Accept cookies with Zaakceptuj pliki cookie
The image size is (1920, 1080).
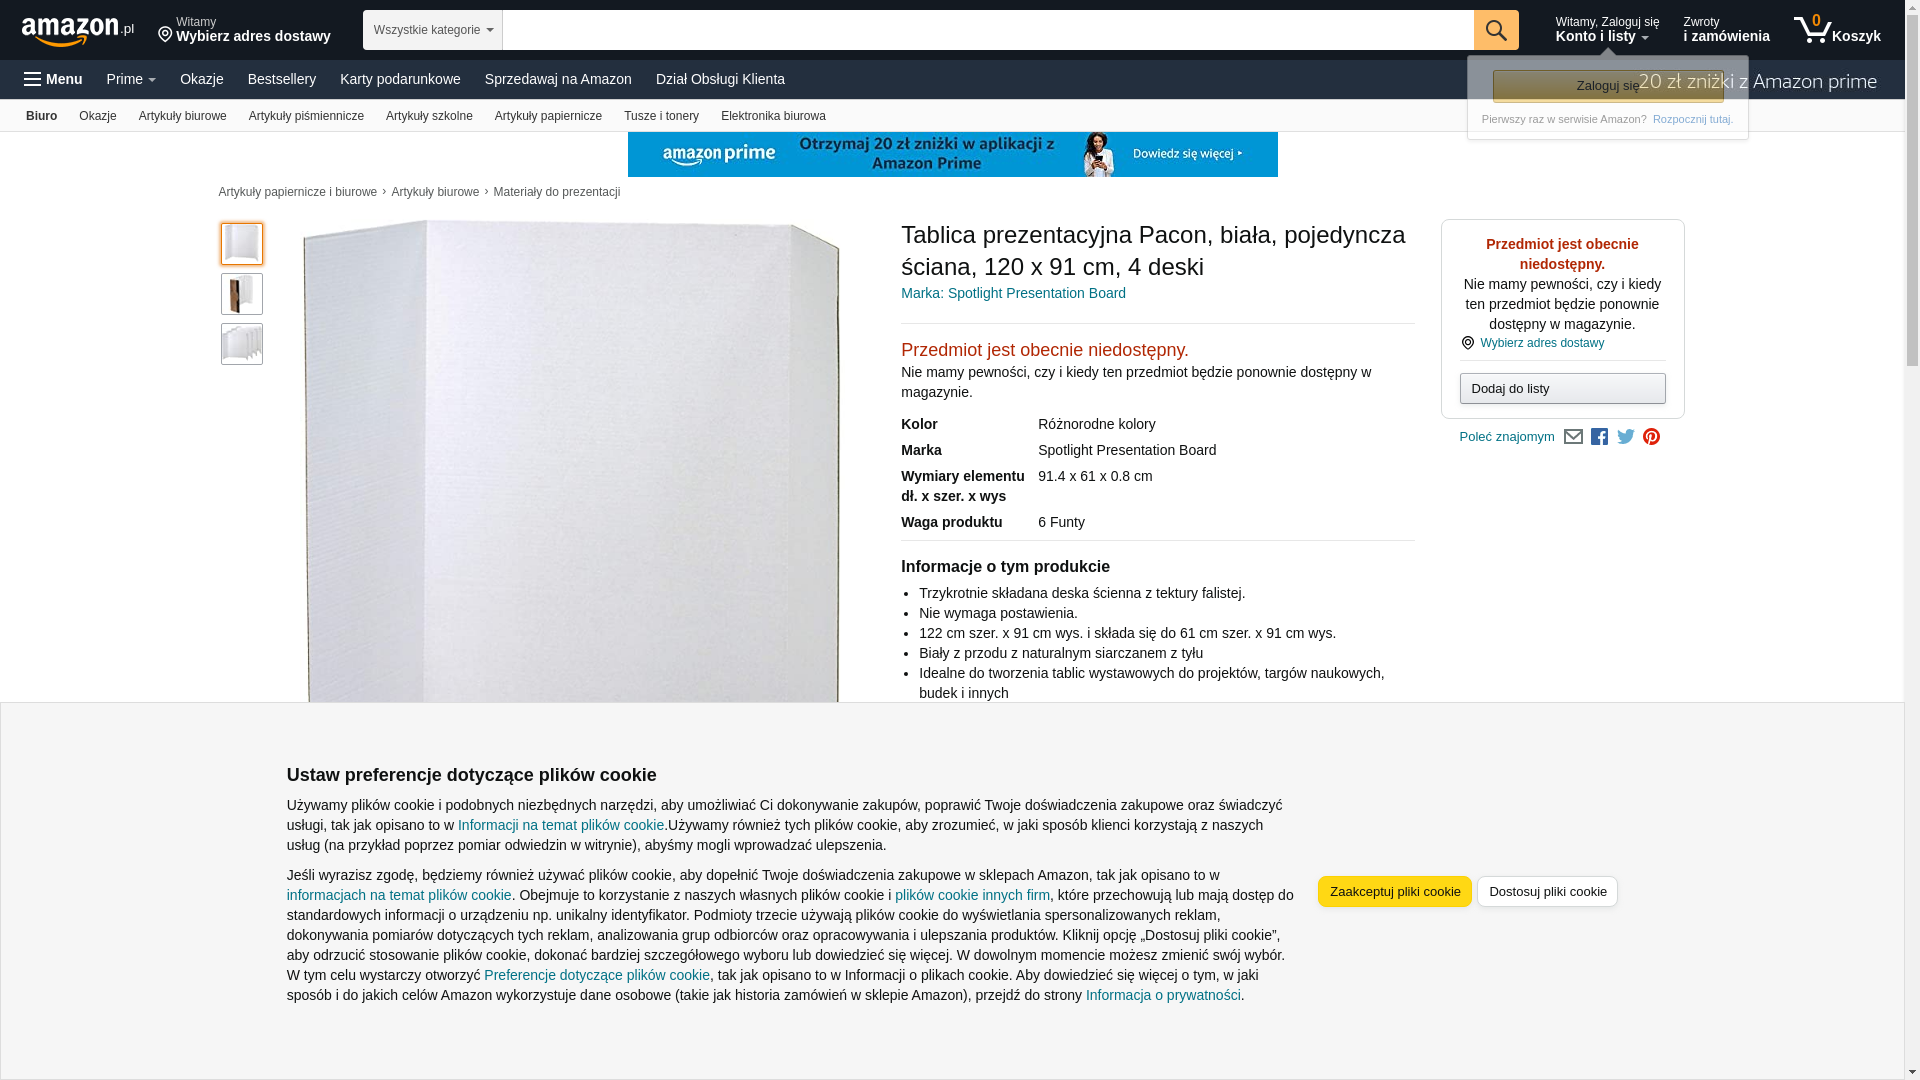(1395, 892)
